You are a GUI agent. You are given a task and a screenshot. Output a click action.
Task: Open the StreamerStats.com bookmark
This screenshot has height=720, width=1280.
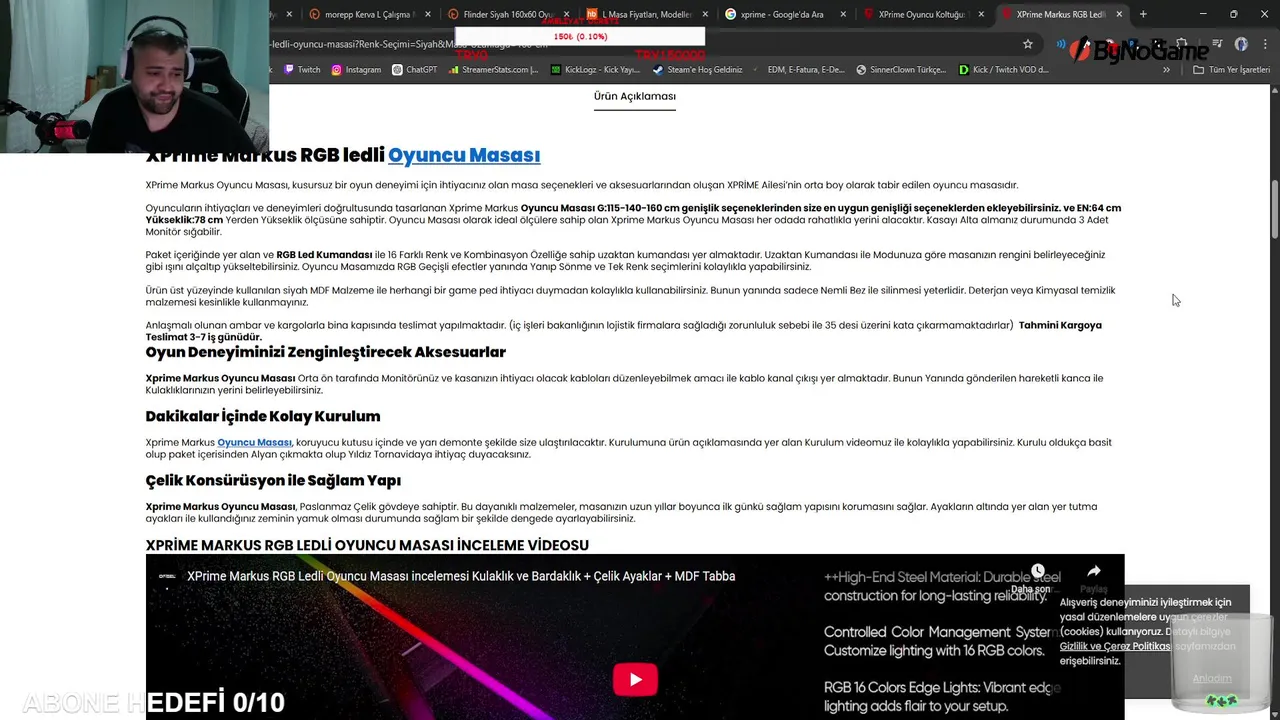point(494,70)
